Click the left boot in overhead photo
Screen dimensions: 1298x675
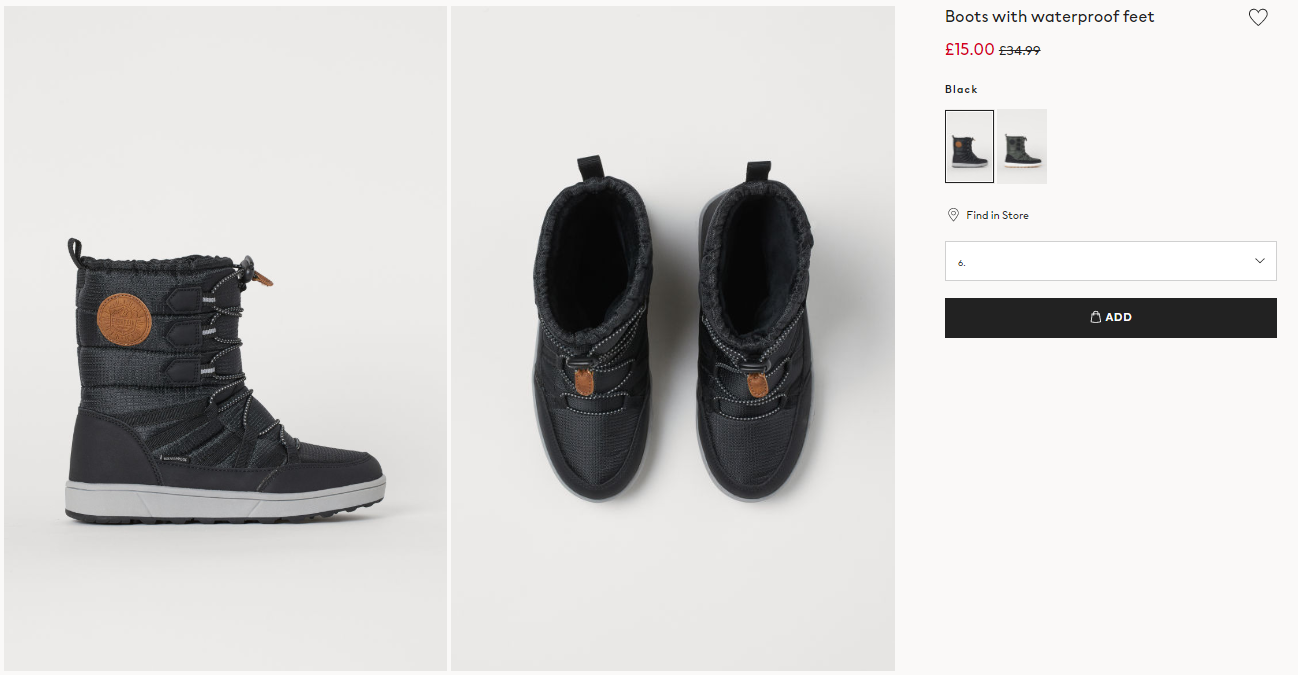coord(591,330)
